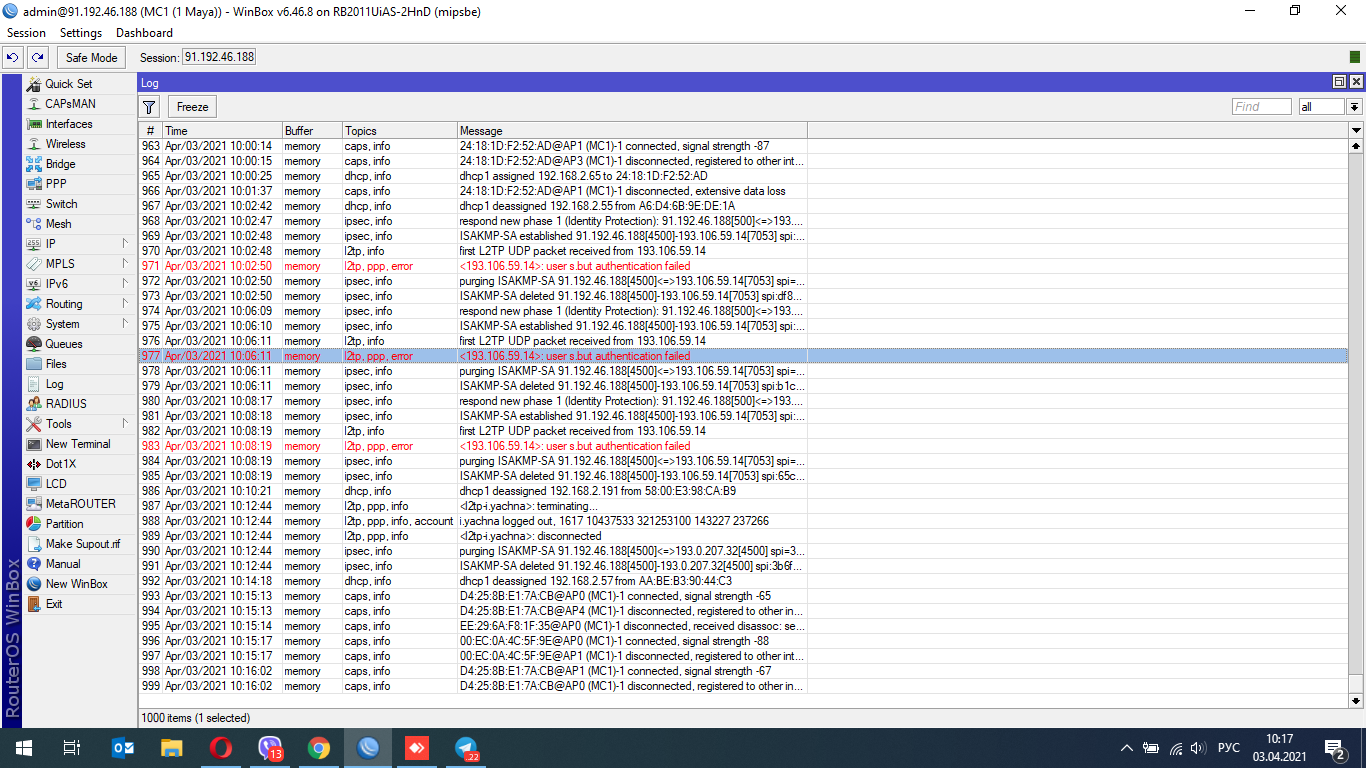The height and width of the screenshot is (768, 1366).
Task: Open the Partition menu icon
Action: 34,524
